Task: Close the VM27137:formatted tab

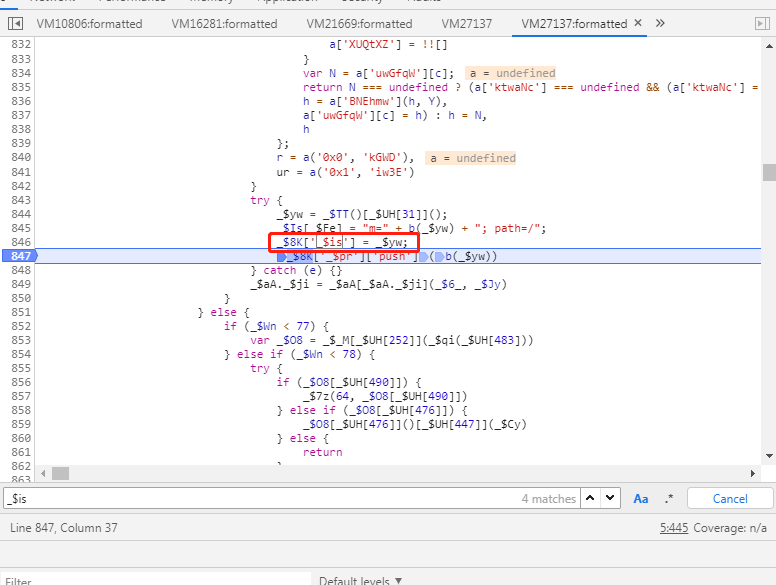Action: point(638,23)
